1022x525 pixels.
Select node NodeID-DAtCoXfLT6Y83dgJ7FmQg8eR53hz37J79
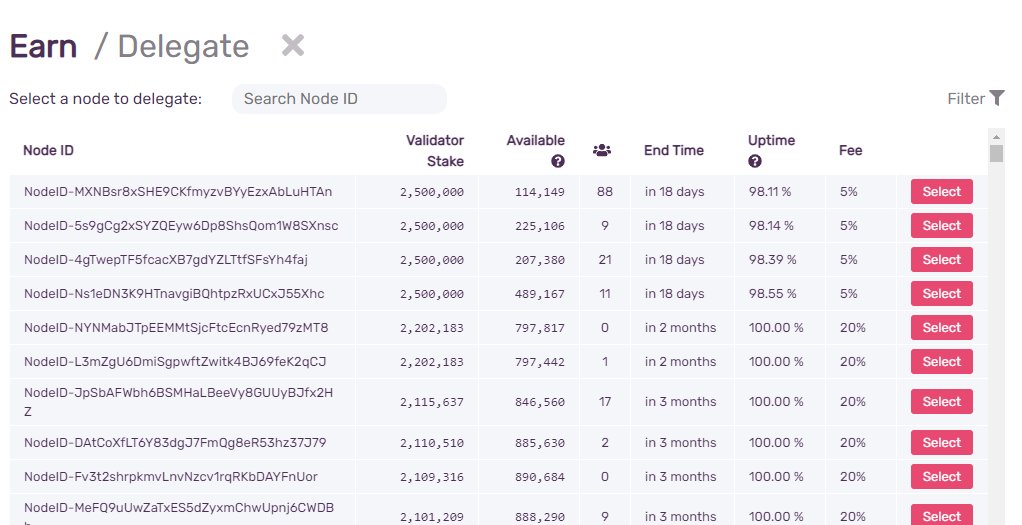click(941, 442)
